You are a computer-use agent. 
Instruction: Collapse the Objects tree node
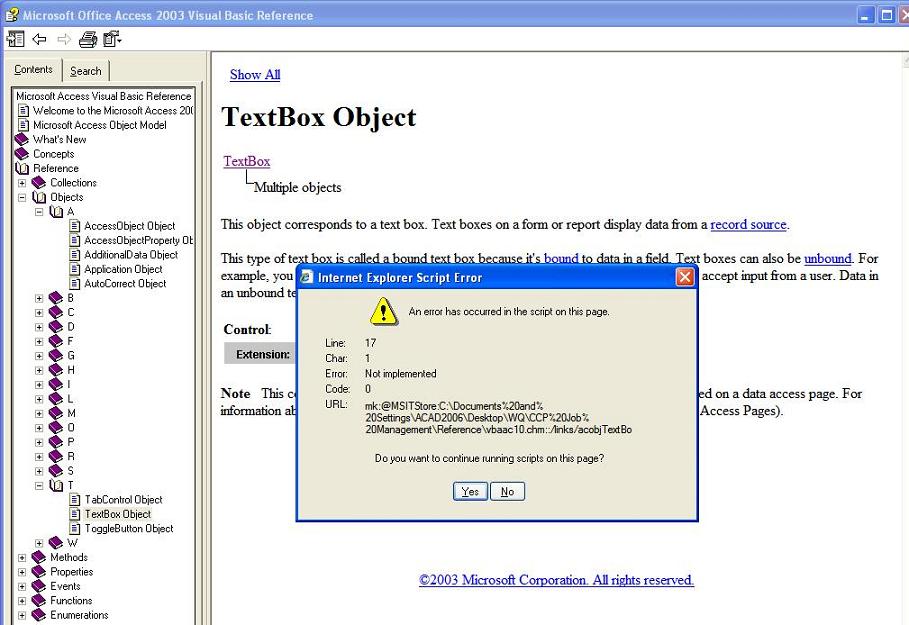pyautogui.click(x=22, y=197)
